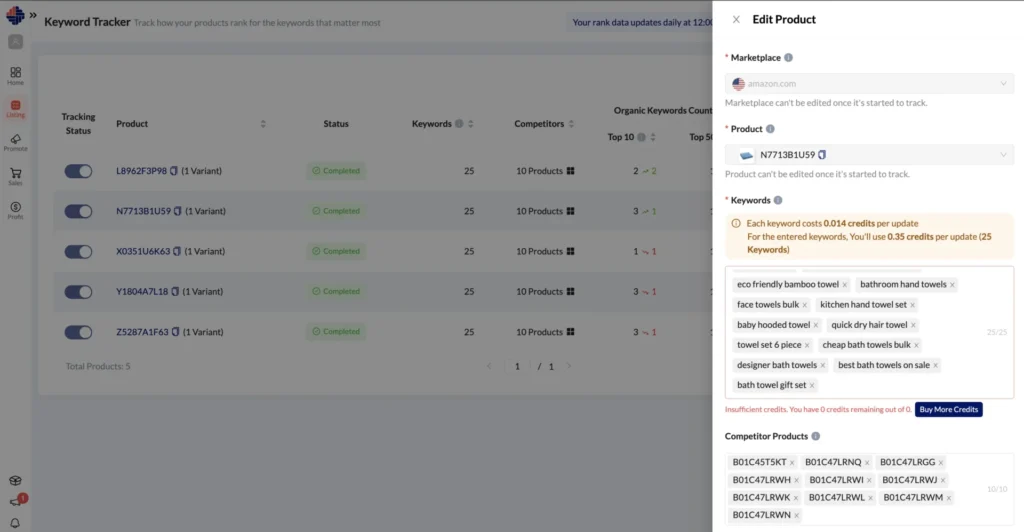Screen dimensions: 1024x532
Task: Toggle tracking switch for Z5287A1F63
Action: point(78,332)
